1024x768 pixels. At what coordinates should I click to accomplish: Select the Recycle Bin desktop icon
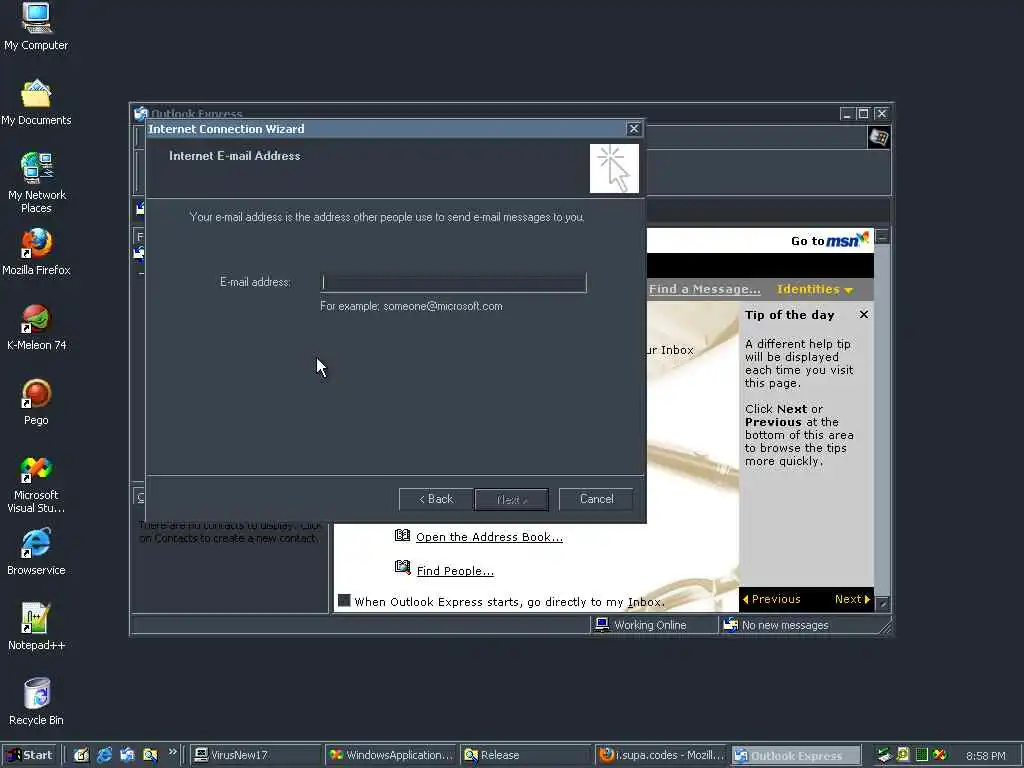tap(36, 702)
